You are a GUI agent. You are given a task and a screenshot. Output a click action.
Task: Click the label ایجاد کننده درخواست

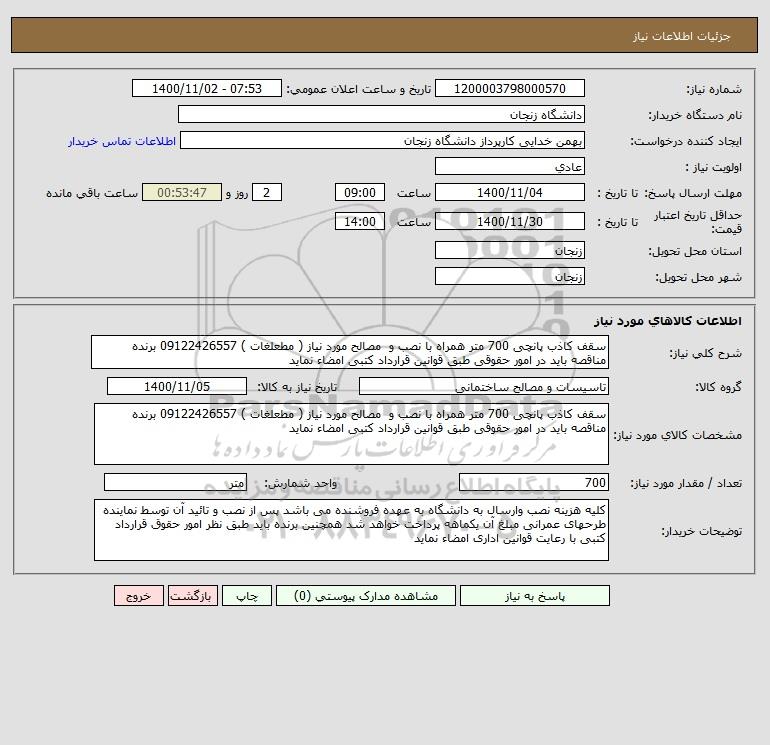pyautogui.click(x=686, y=141)
